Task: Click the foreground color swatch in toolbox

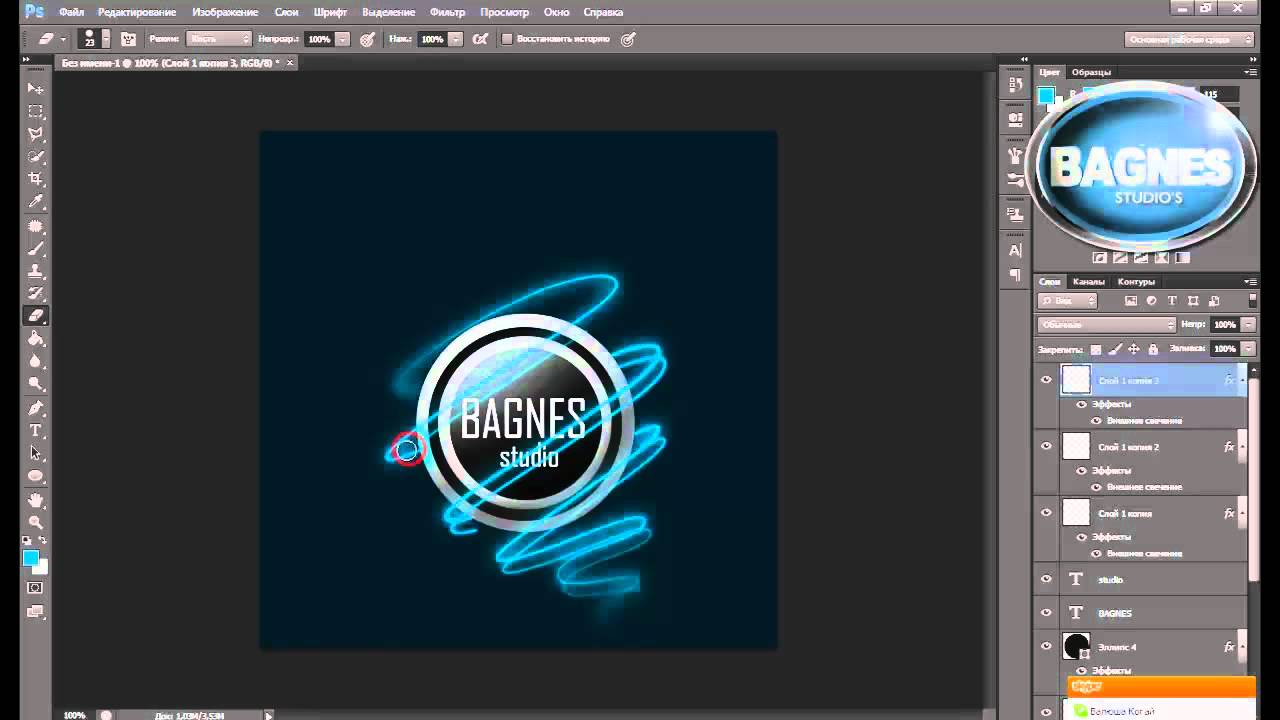Action: [x=31, y=557]
